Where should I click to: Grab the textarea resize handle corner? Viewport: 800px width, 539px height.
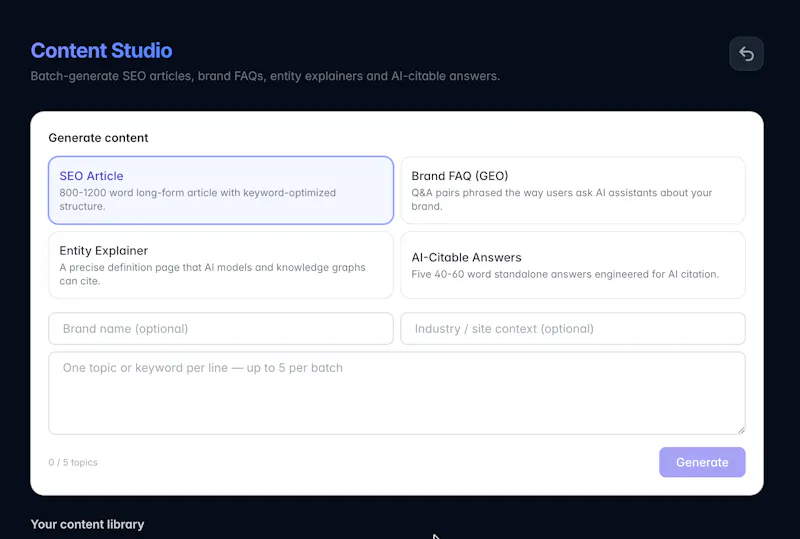pyautogui.click(x=741, y=430)
